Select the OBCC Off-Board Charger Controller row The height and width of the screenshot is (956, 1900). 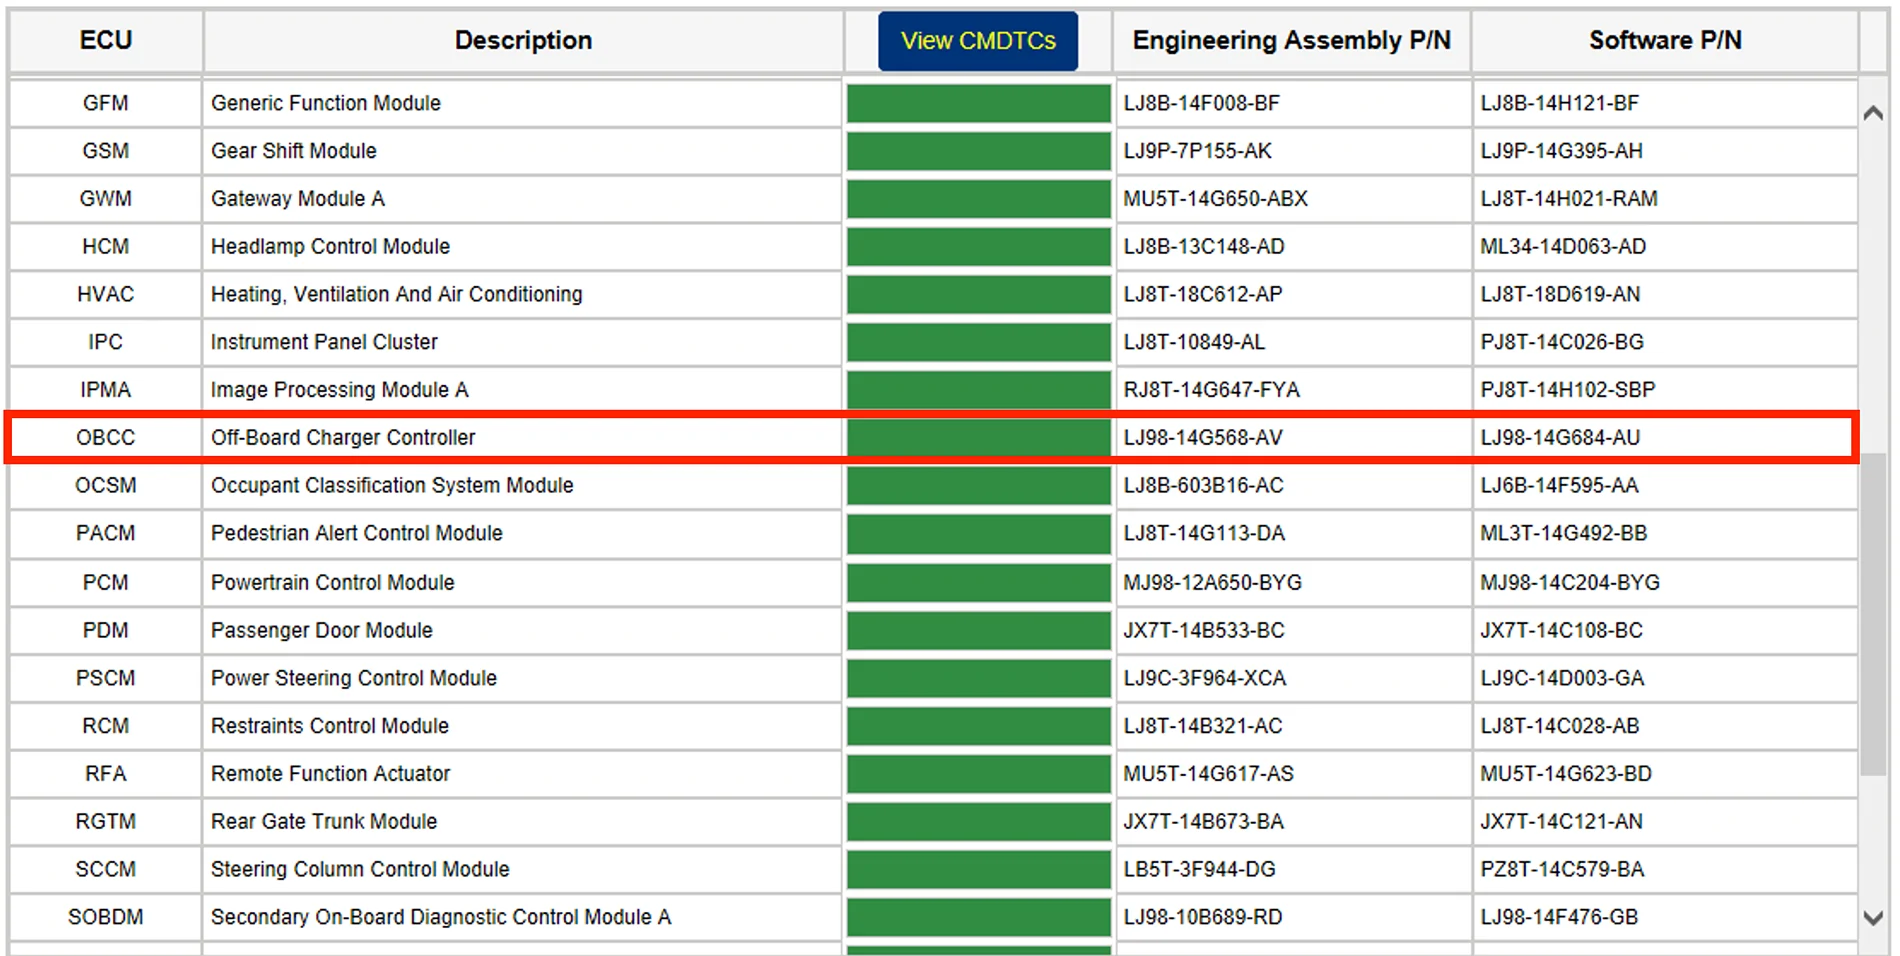click(x=932, y=437)
